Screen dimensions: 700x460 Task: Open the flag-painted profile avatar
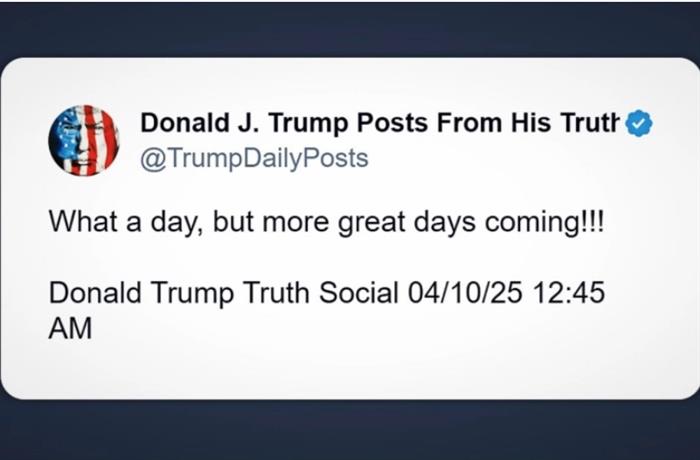[84, 140]
